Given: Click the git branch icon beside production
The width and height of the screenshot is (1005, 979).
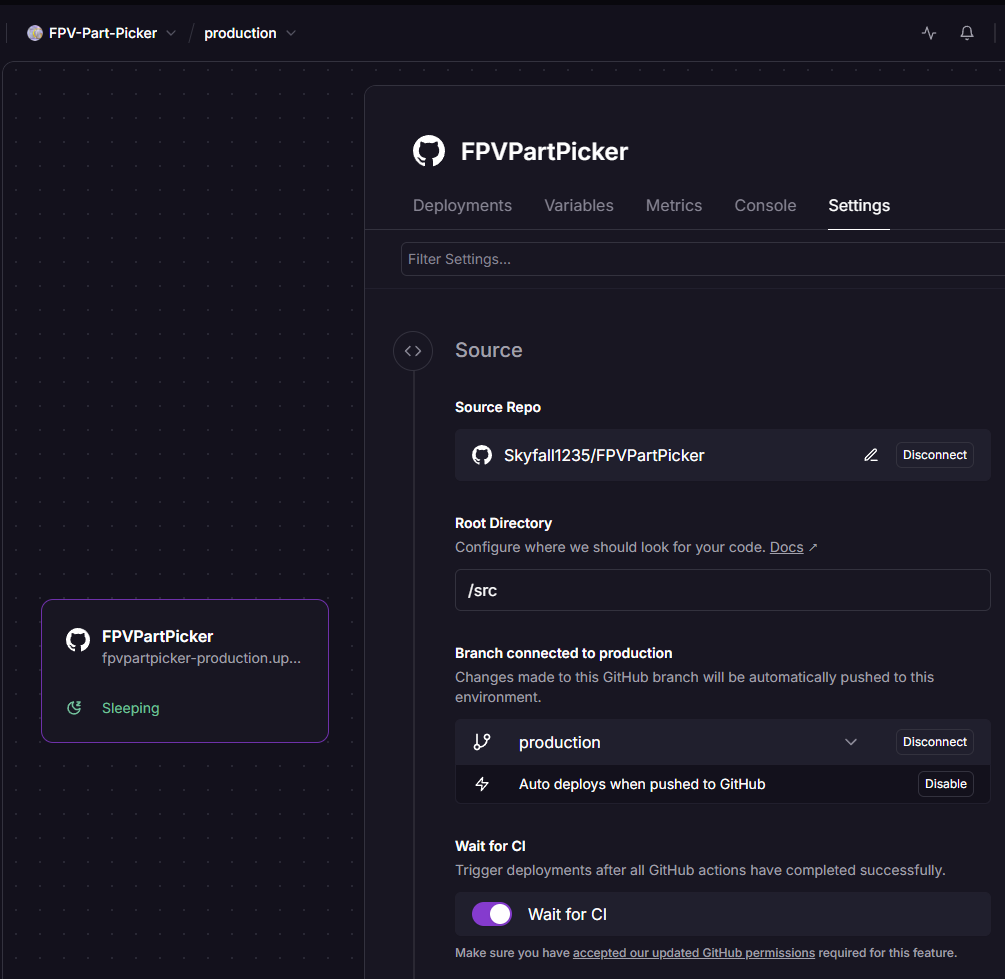Looking at the screenshot, I should coord(482,742).
